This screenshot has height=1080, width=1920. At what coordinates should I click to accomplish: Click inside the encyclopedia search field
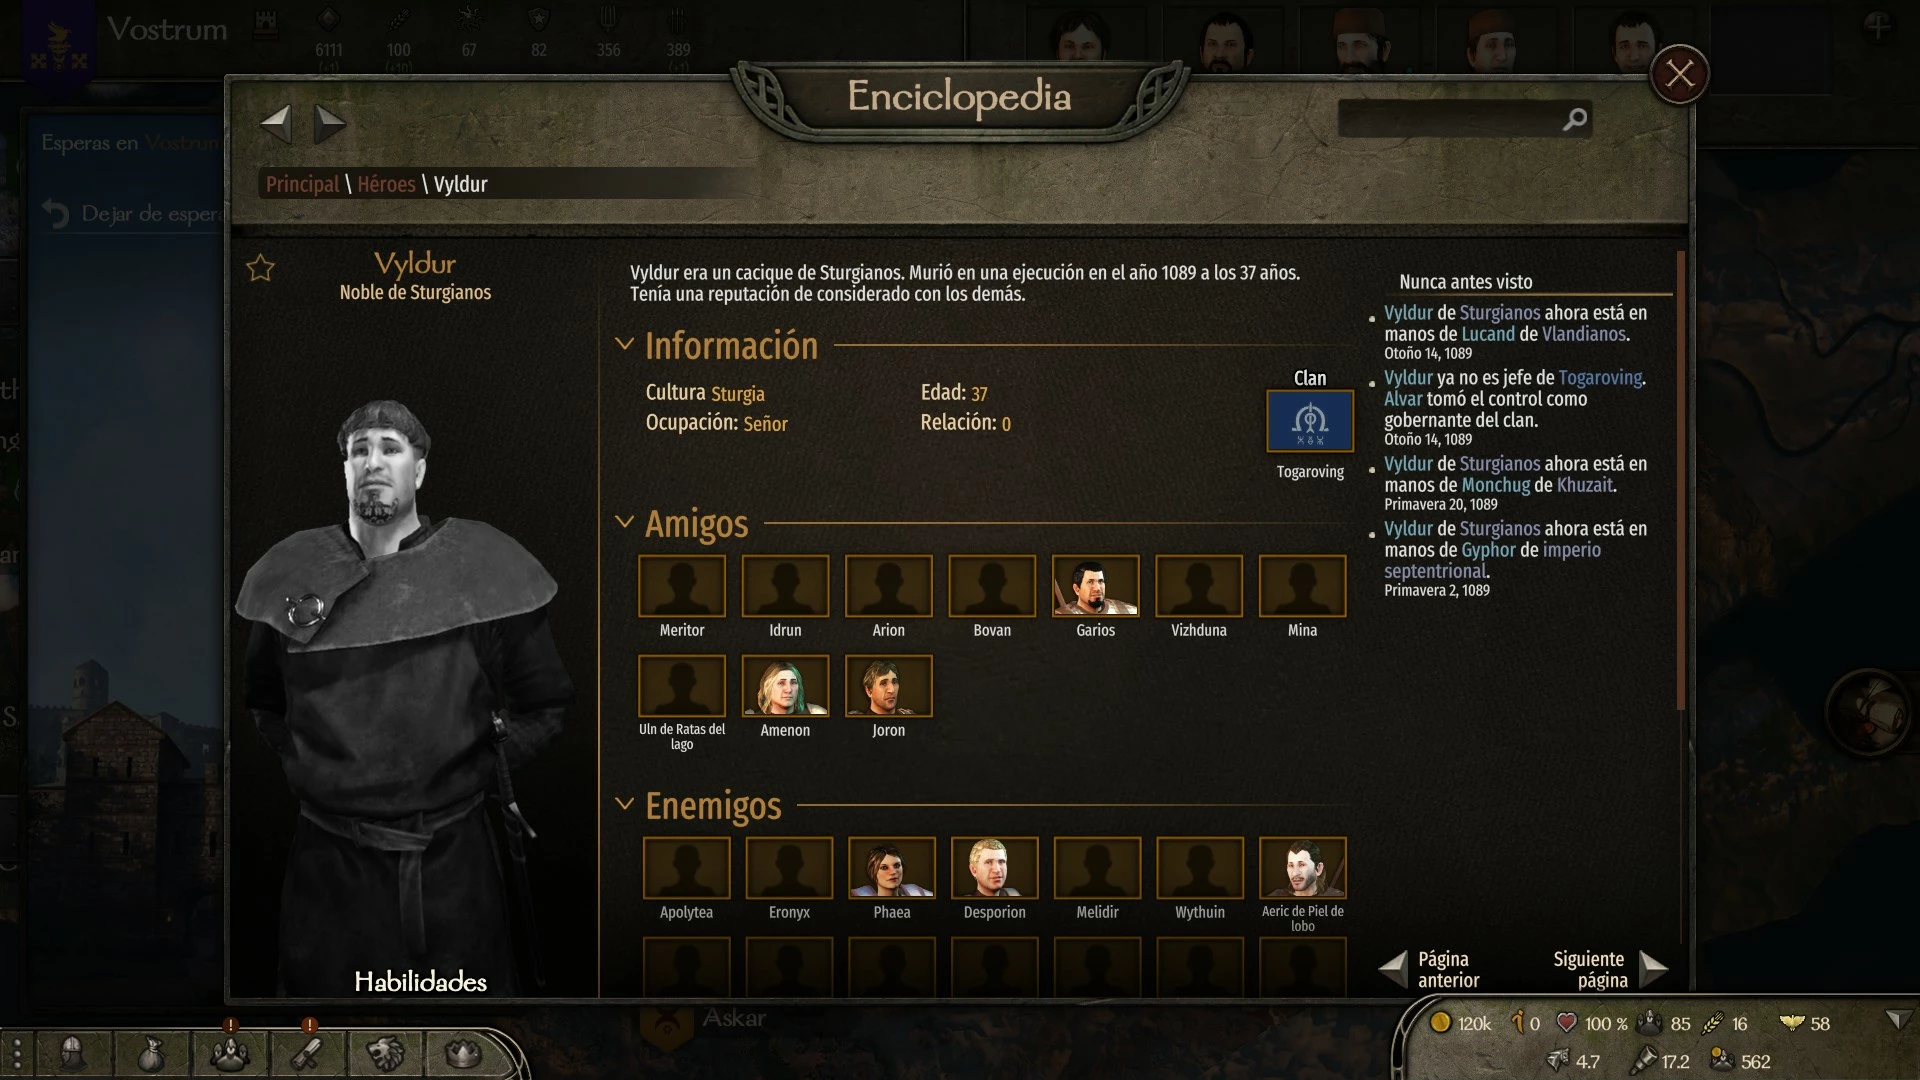[x=1450, y=119]
